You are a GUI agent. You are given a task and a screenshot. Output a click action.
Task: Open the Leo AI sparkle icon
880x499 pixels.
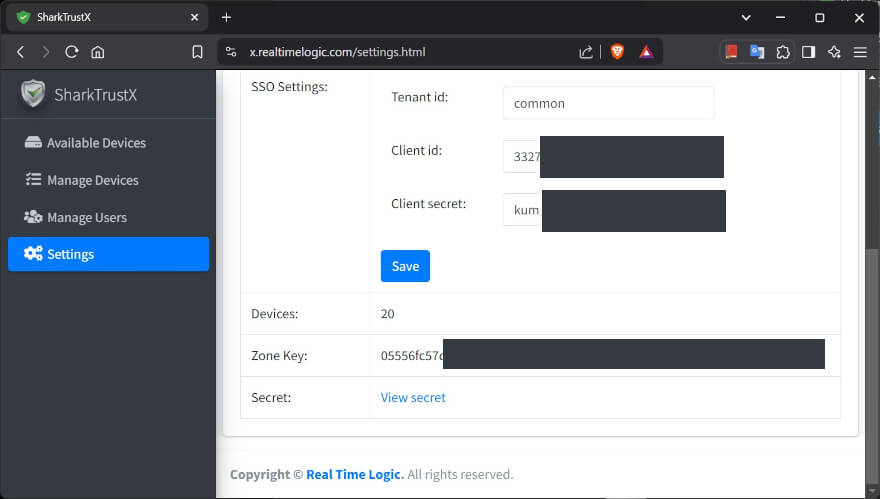834,52
